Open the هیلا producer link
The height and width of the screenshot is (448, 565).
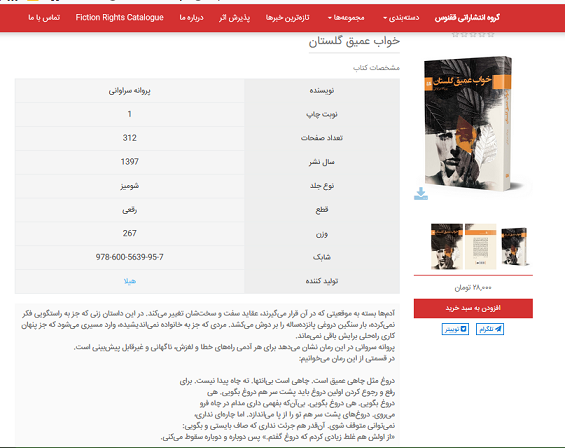point(130,281)
